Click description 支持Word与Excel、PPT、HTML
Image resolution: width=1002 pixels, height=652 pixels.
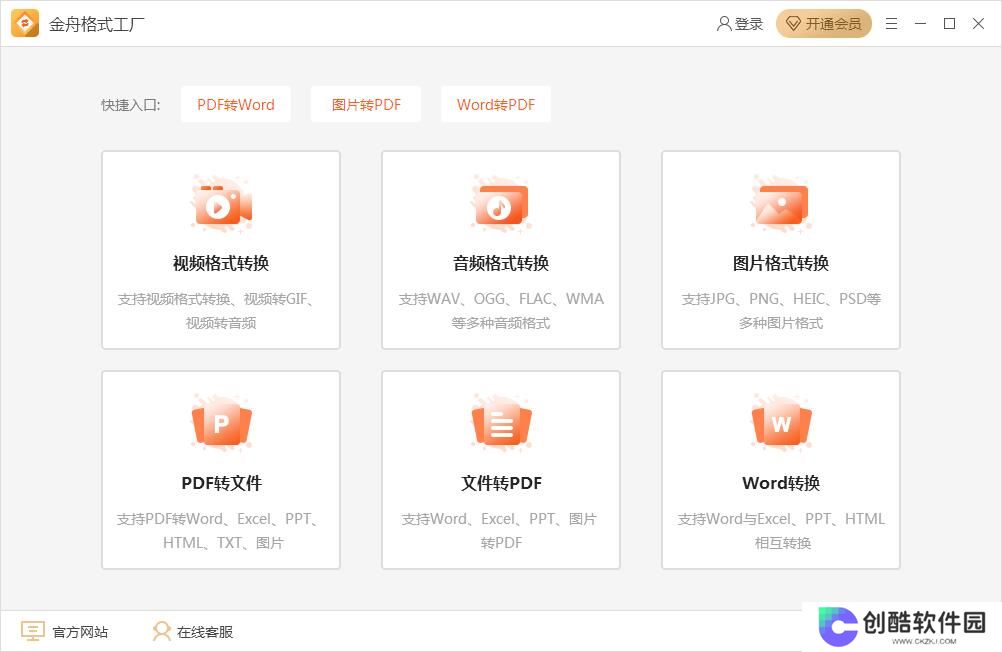[781, 518]
